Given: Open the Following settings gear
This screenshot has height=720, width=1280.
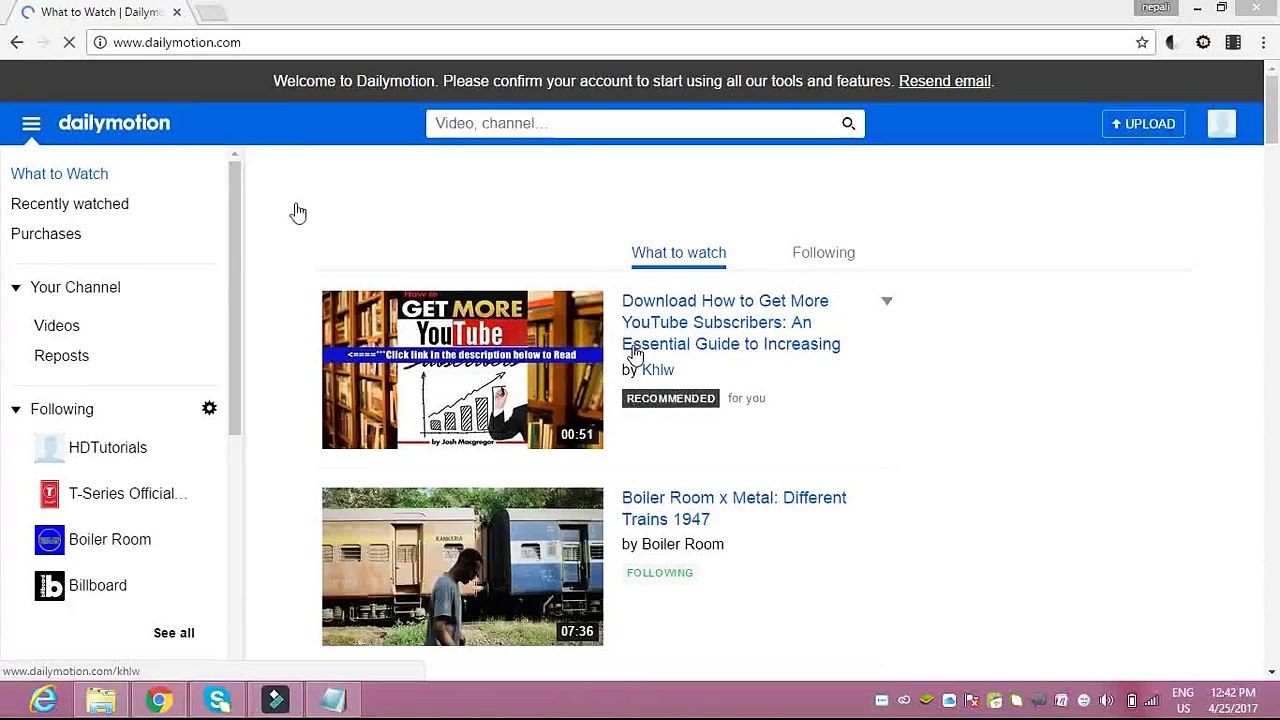Looking at the screenshot, I should 209,408.
